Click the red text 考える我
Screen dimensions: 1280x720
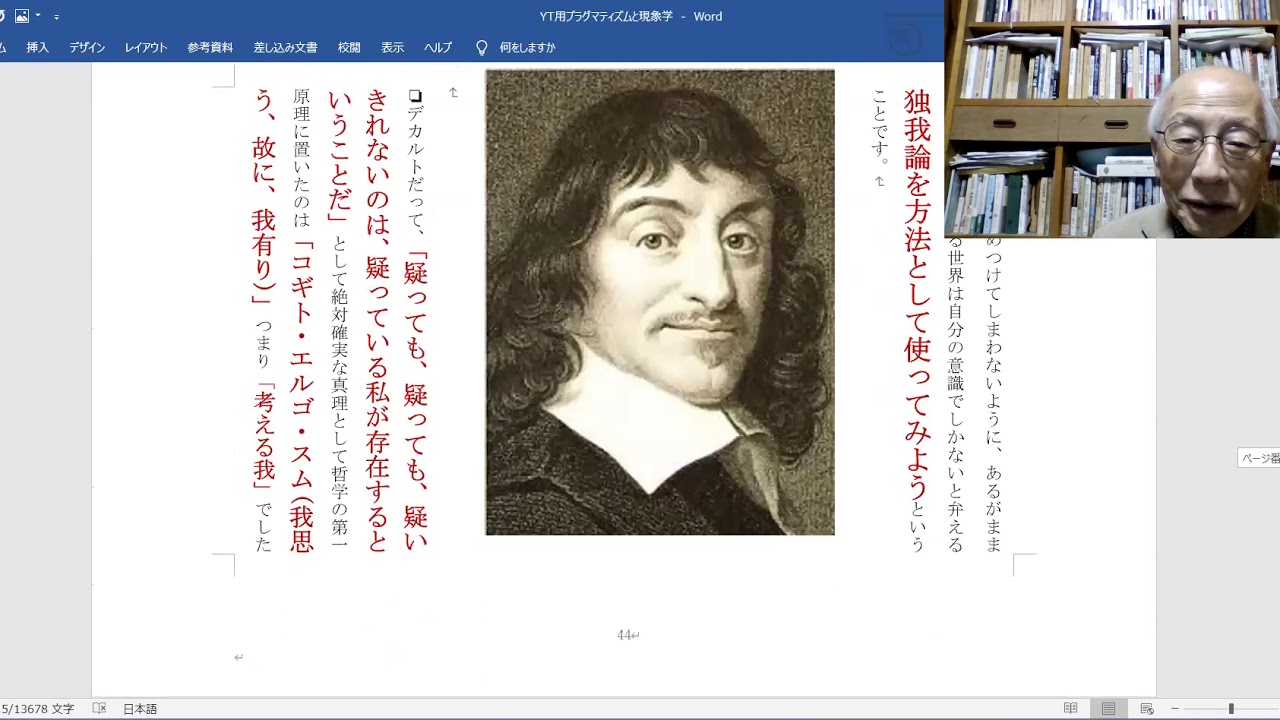264,439
